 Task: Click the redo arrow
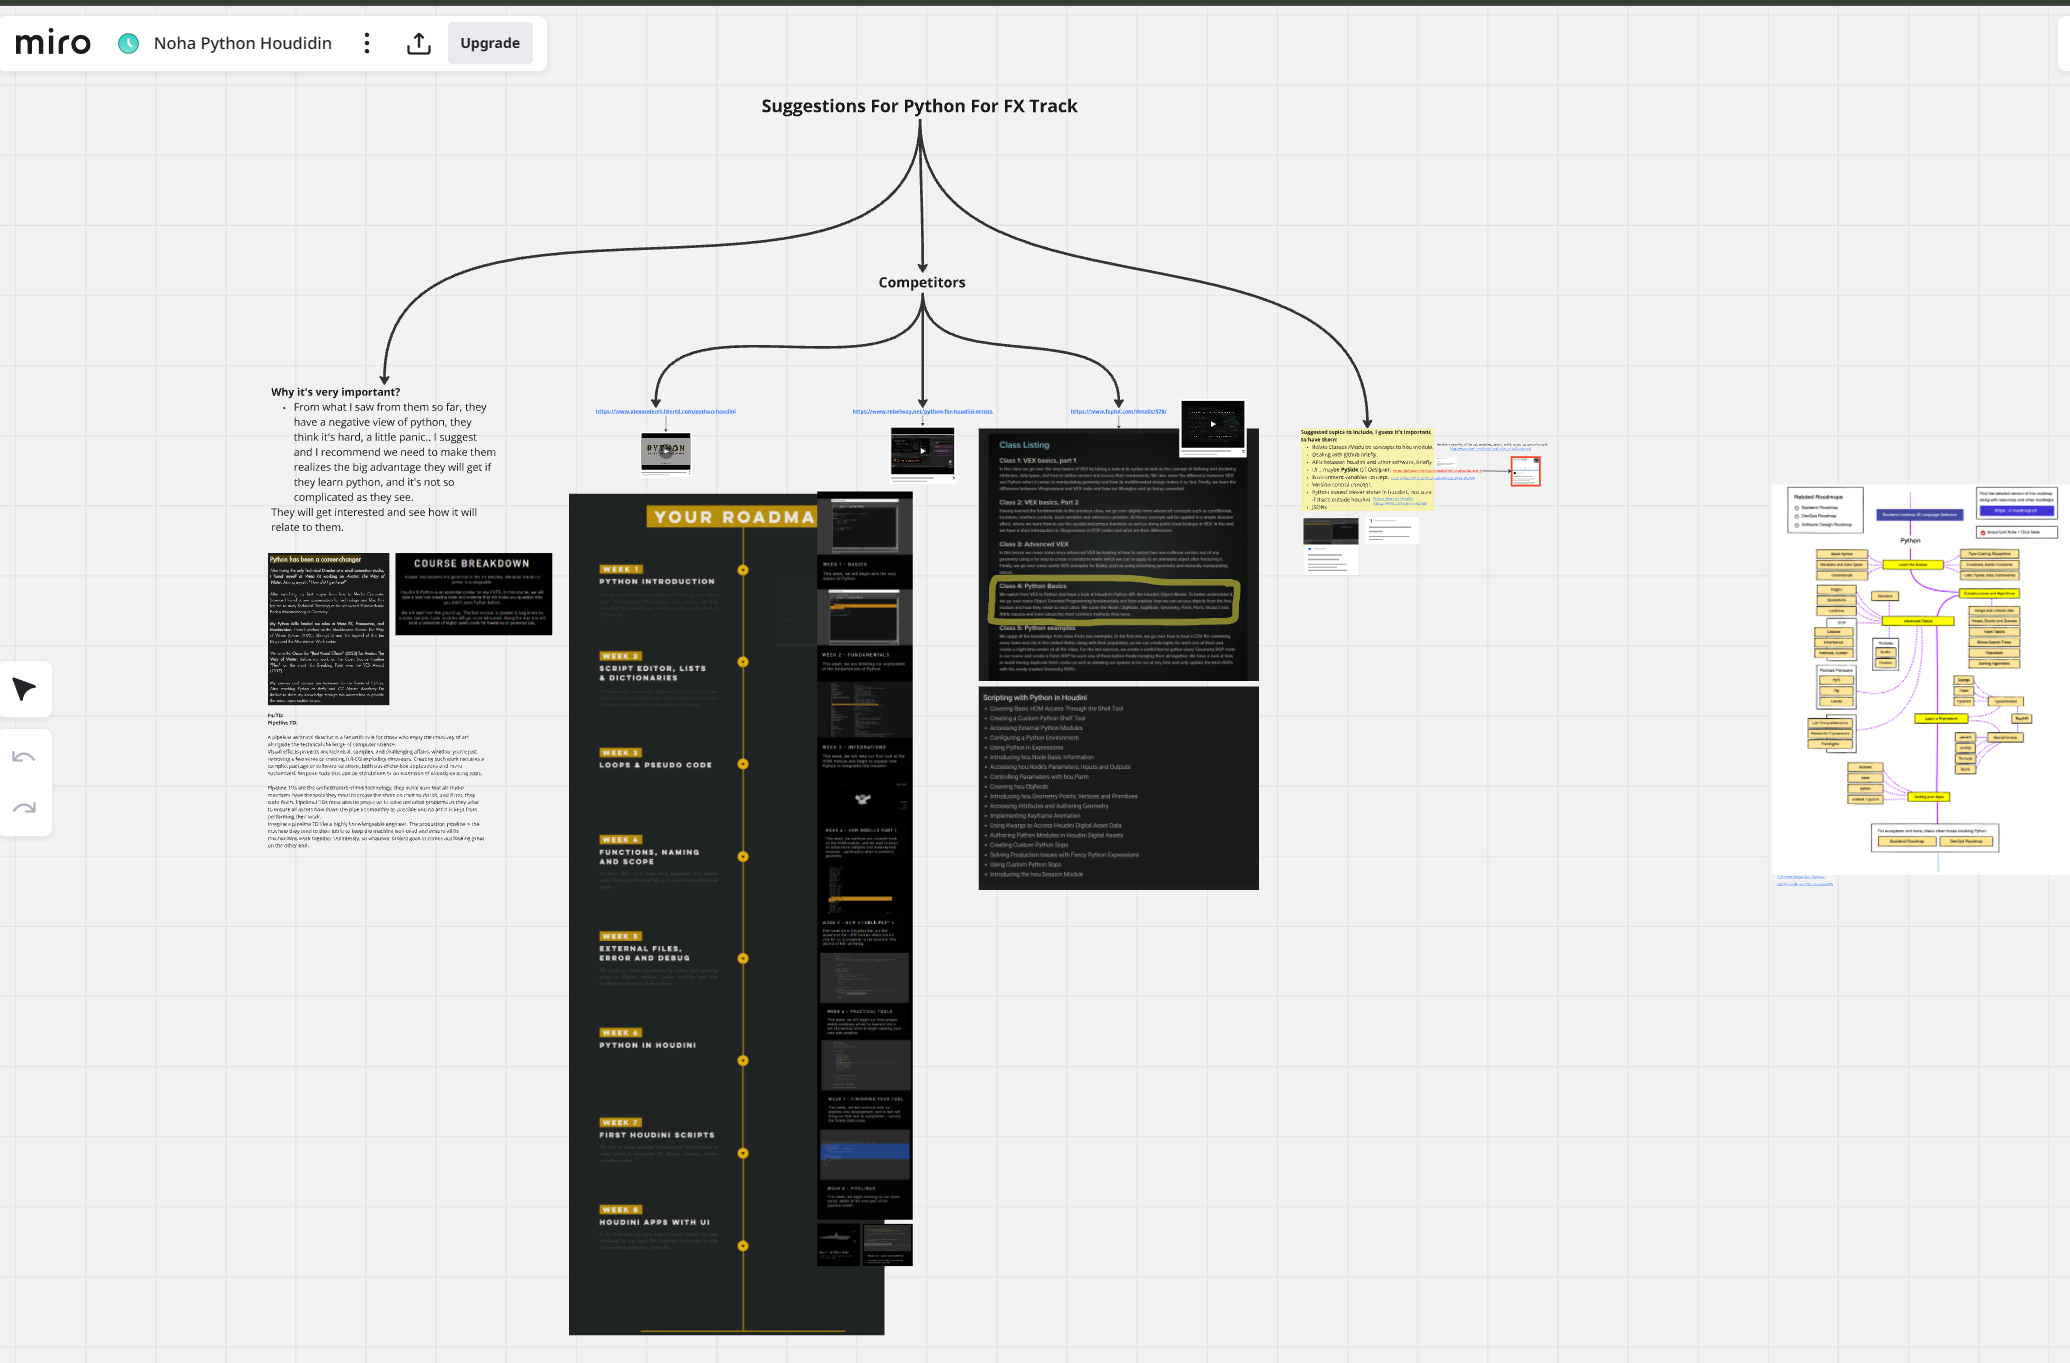point(24,808)
